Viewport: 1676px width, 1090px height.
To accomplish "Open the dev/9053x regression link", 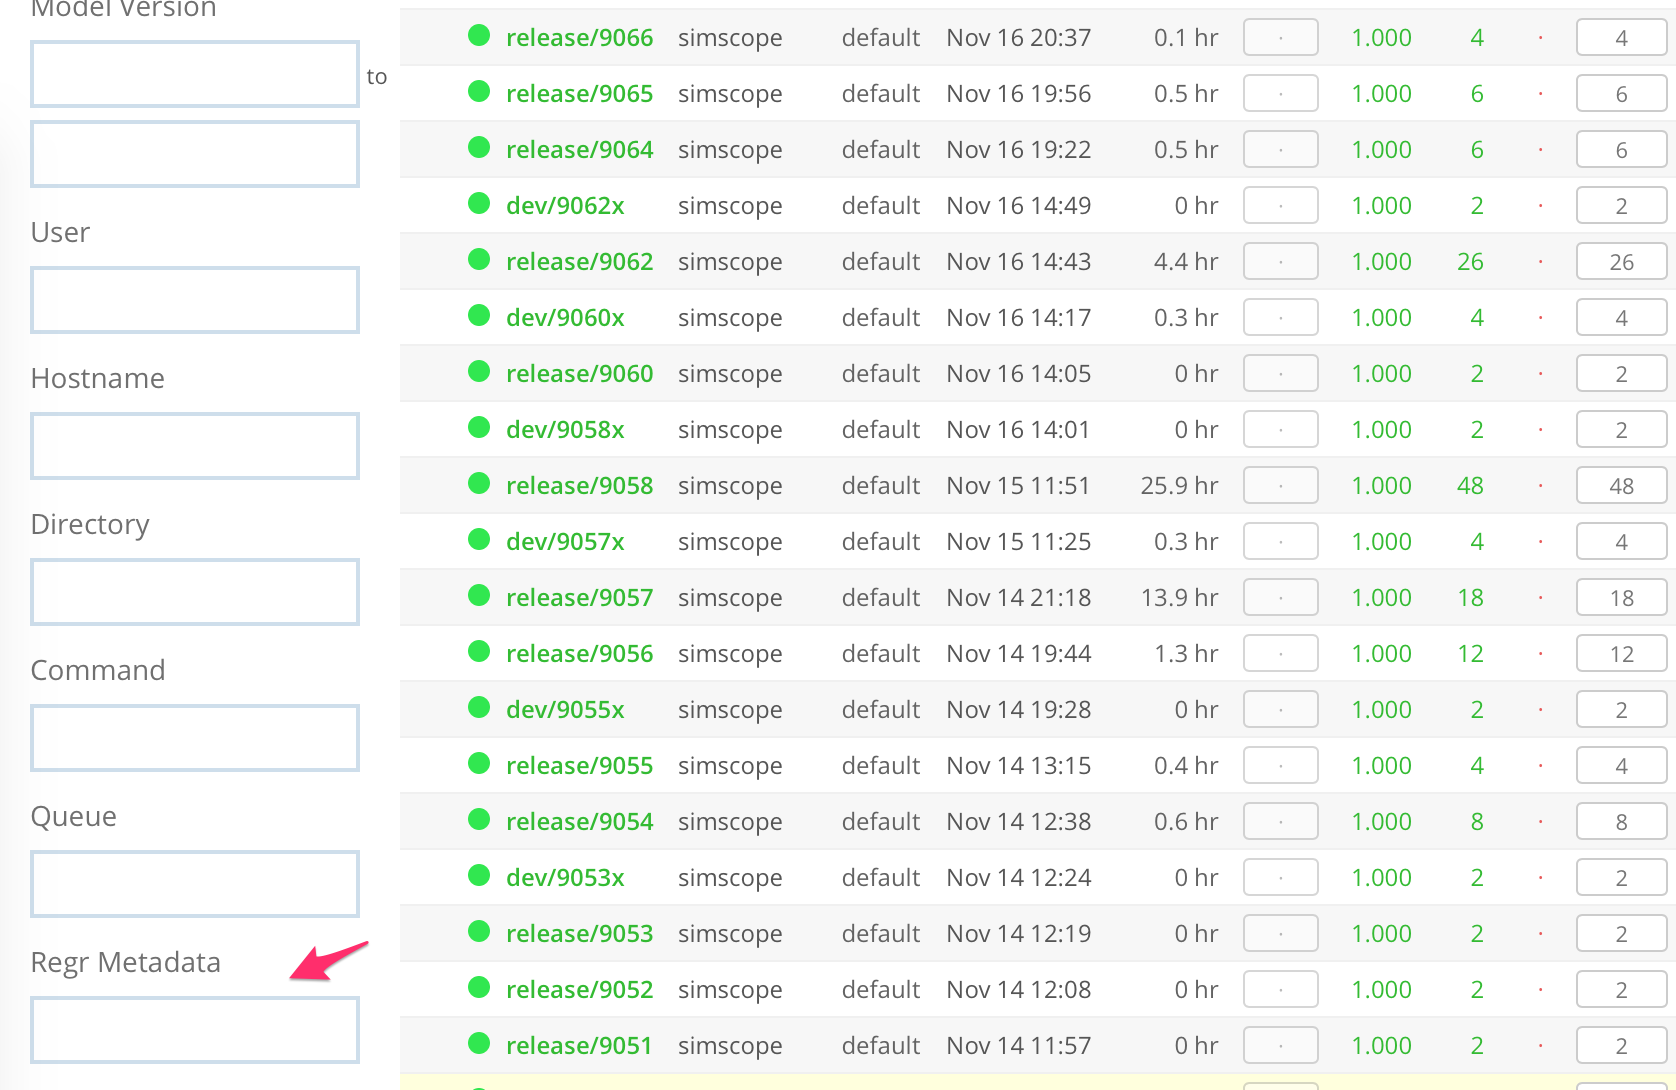I will (565, 878).
